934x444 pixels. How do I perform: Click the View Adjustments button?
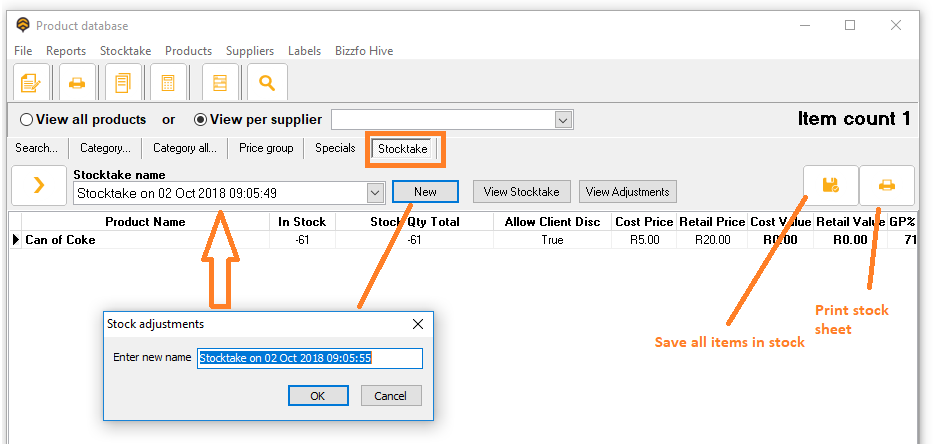pyautogui.click(x=628, y=191)
